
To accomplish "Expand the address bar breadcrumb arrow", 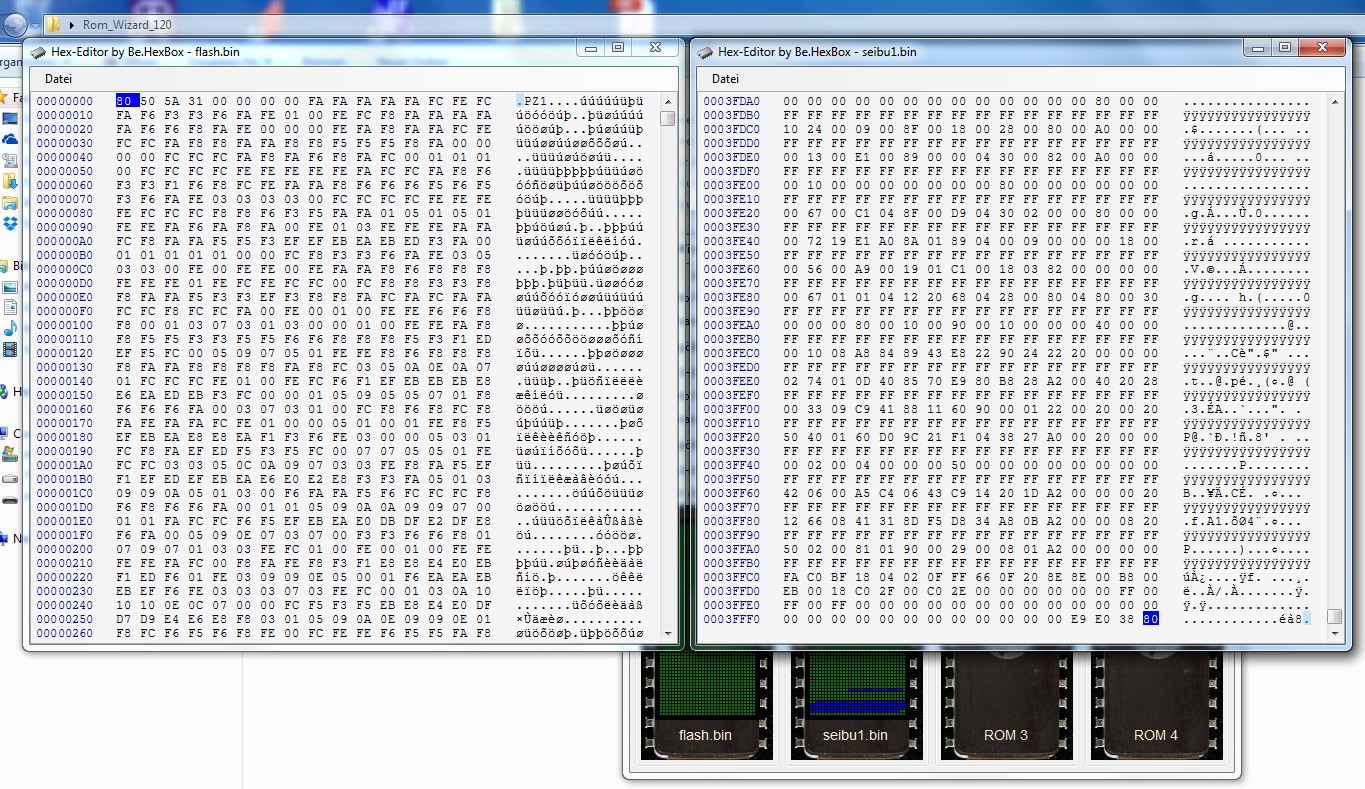I will (x=72, y=24).
